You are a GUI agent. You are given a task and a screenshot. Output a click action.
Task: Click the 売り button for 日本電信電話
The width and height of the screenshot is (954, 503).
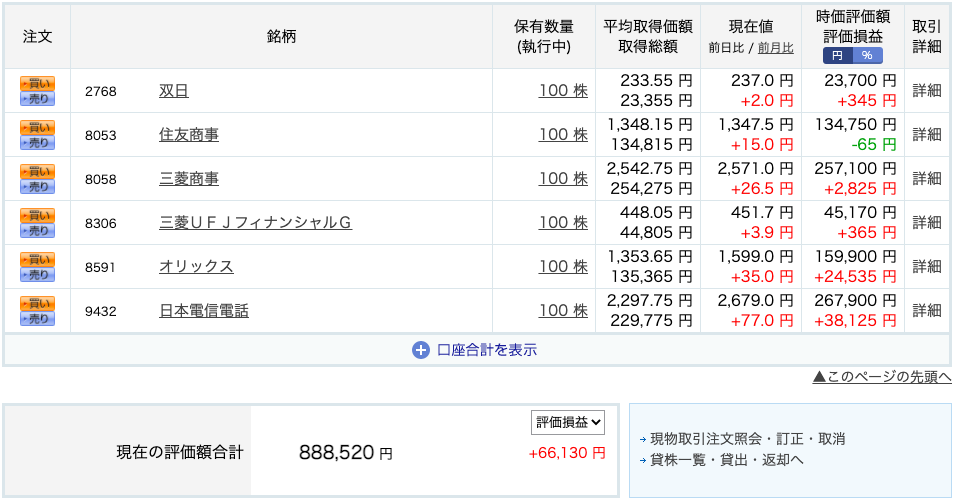(38, 319)
